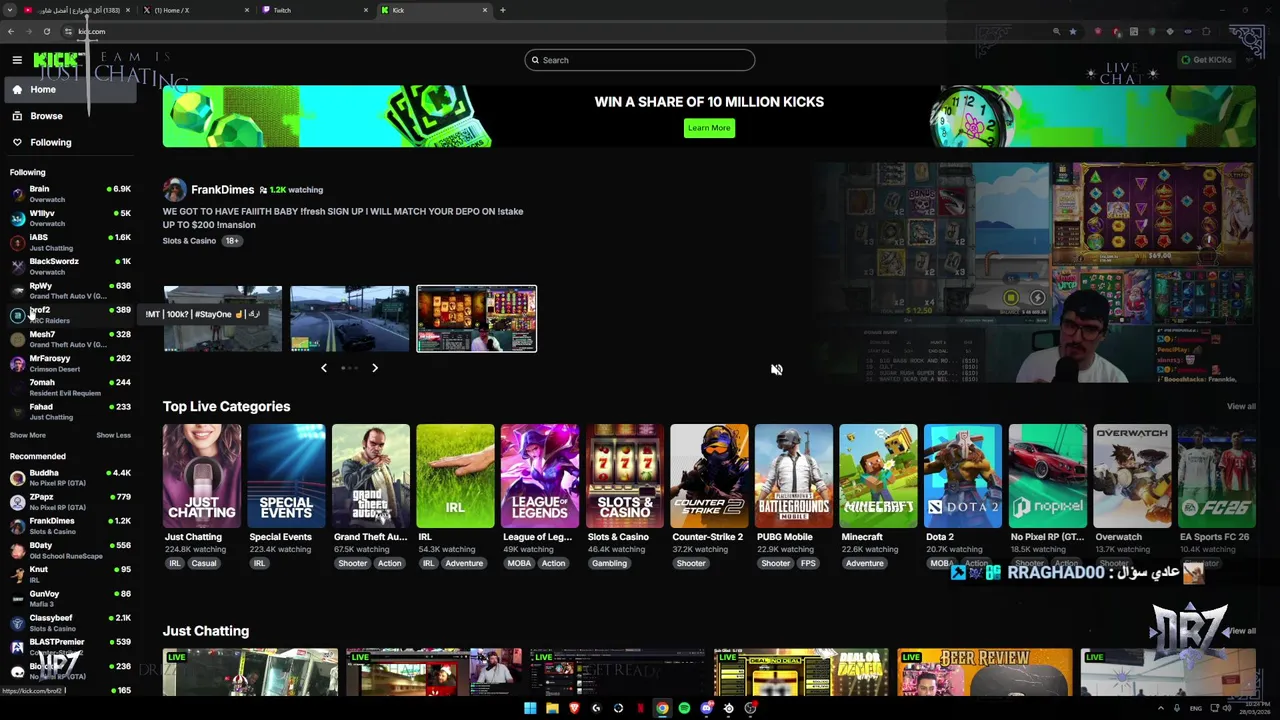Open File Explorer from taskbar
1280x720 pixels.
coord(552,708)
